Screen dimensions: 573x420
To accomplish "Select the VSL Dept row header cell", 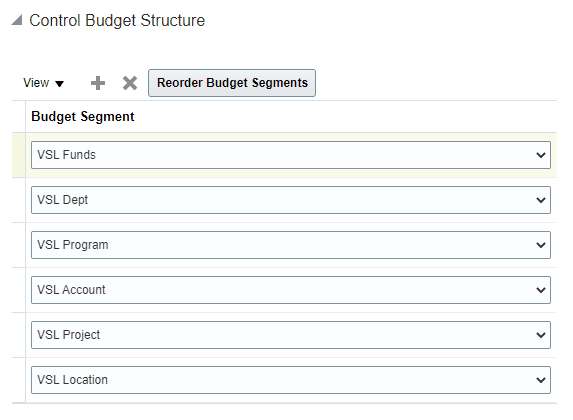I will (19, 200).
